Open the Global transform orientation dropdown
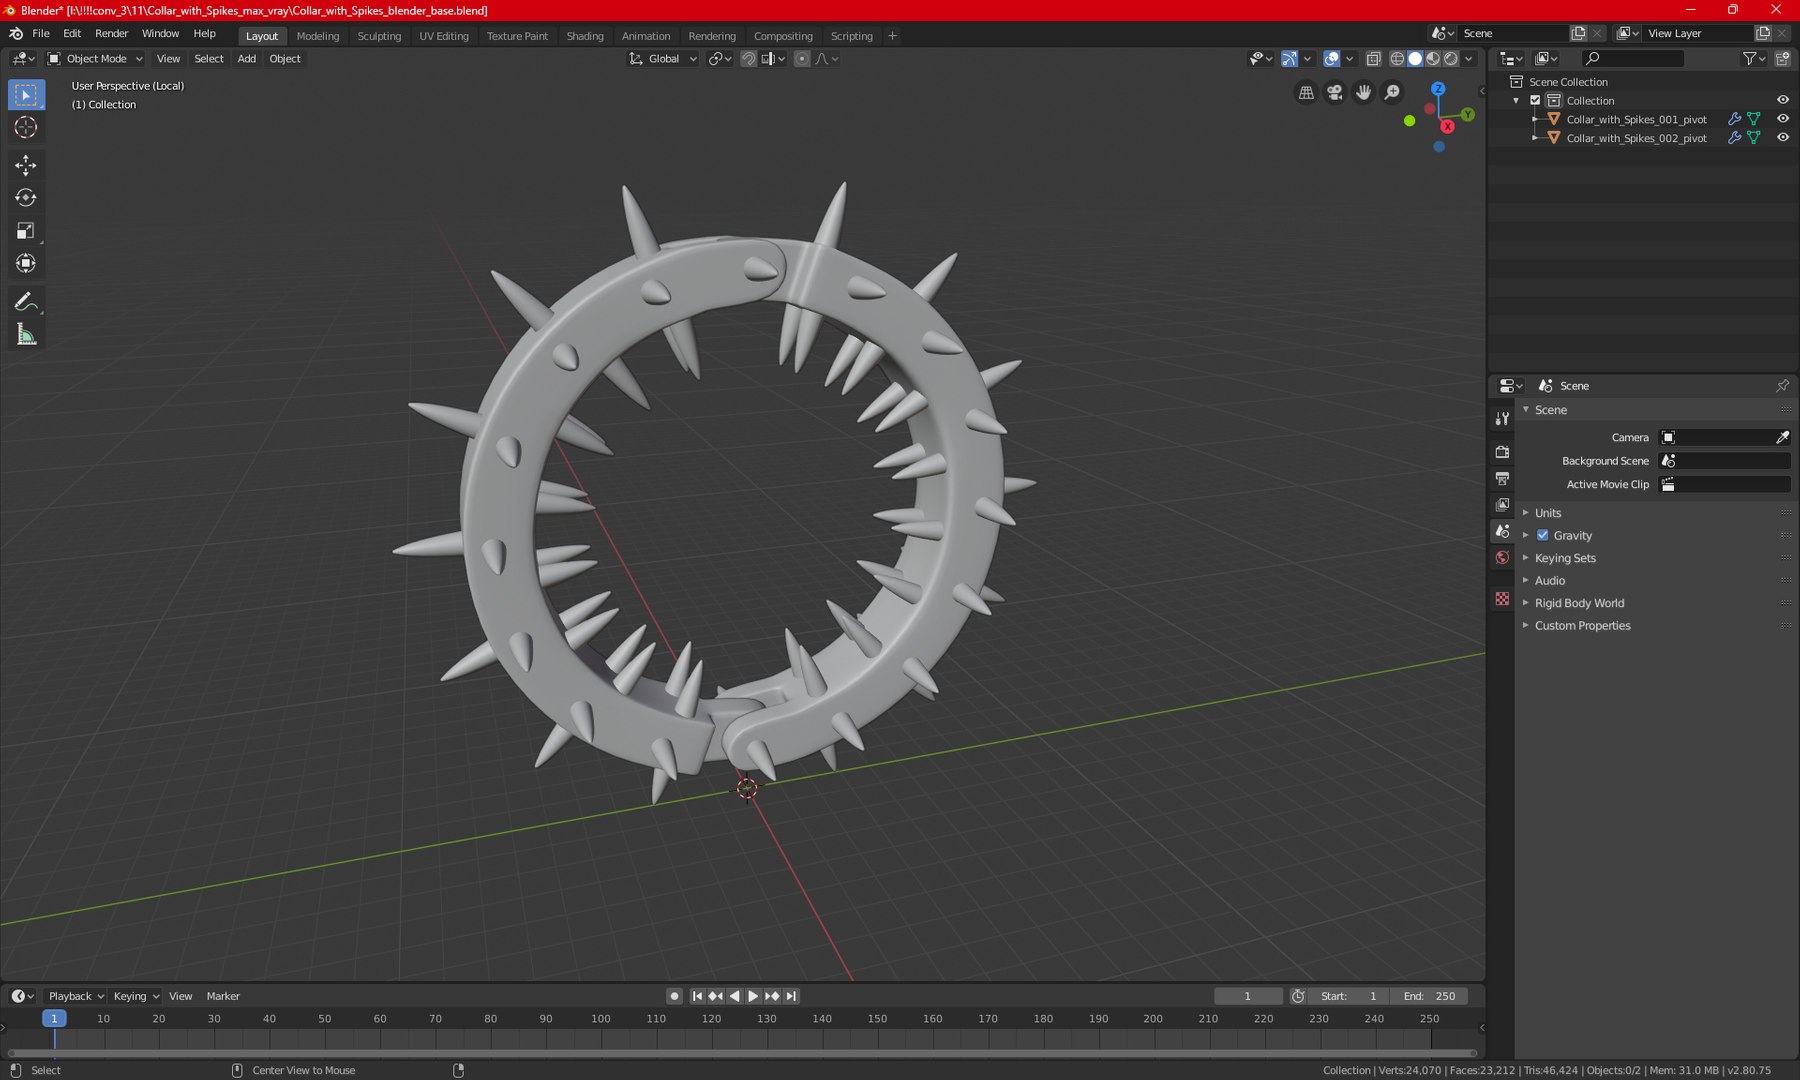Screen dimensions: 1800x1080 [x=662, y=59]
